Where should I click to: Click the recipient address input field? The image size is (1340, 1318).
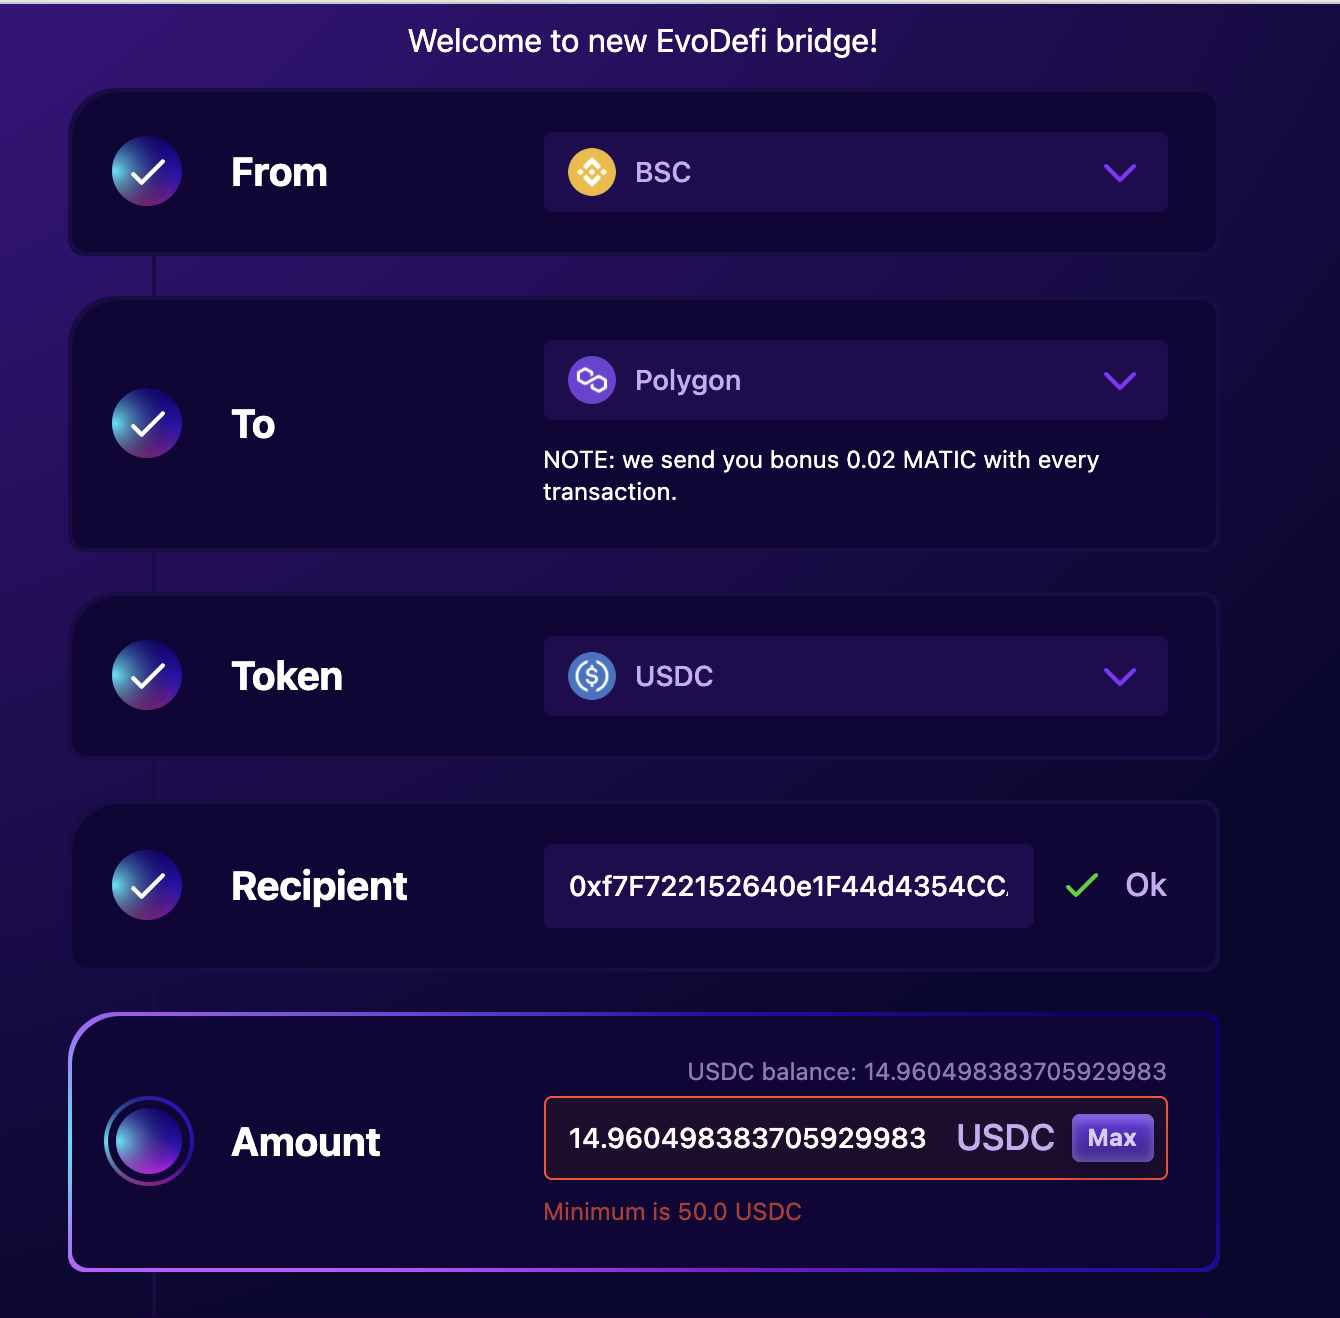[788, 886]
